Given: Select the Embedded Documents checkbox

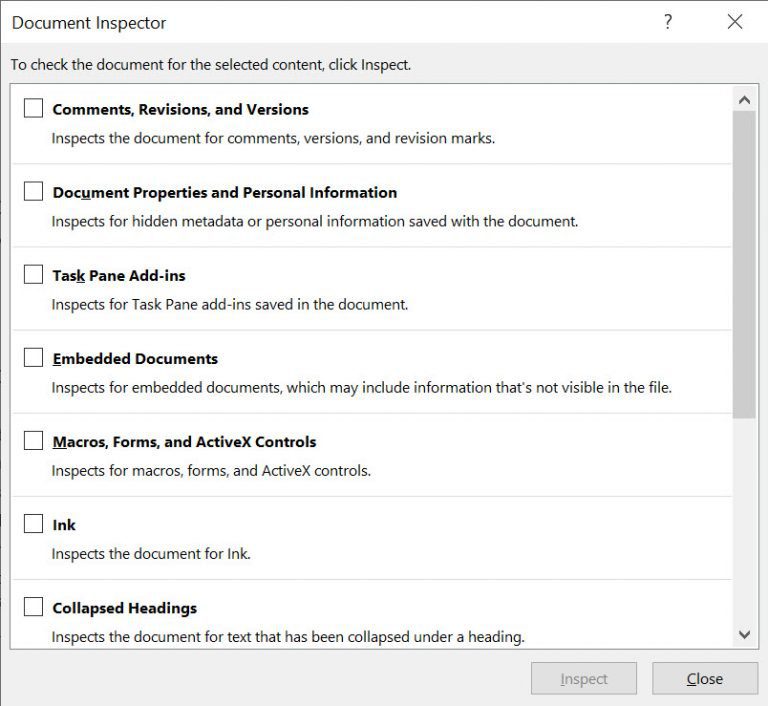Looking at the screenshot, I should (x=33, y=357).
